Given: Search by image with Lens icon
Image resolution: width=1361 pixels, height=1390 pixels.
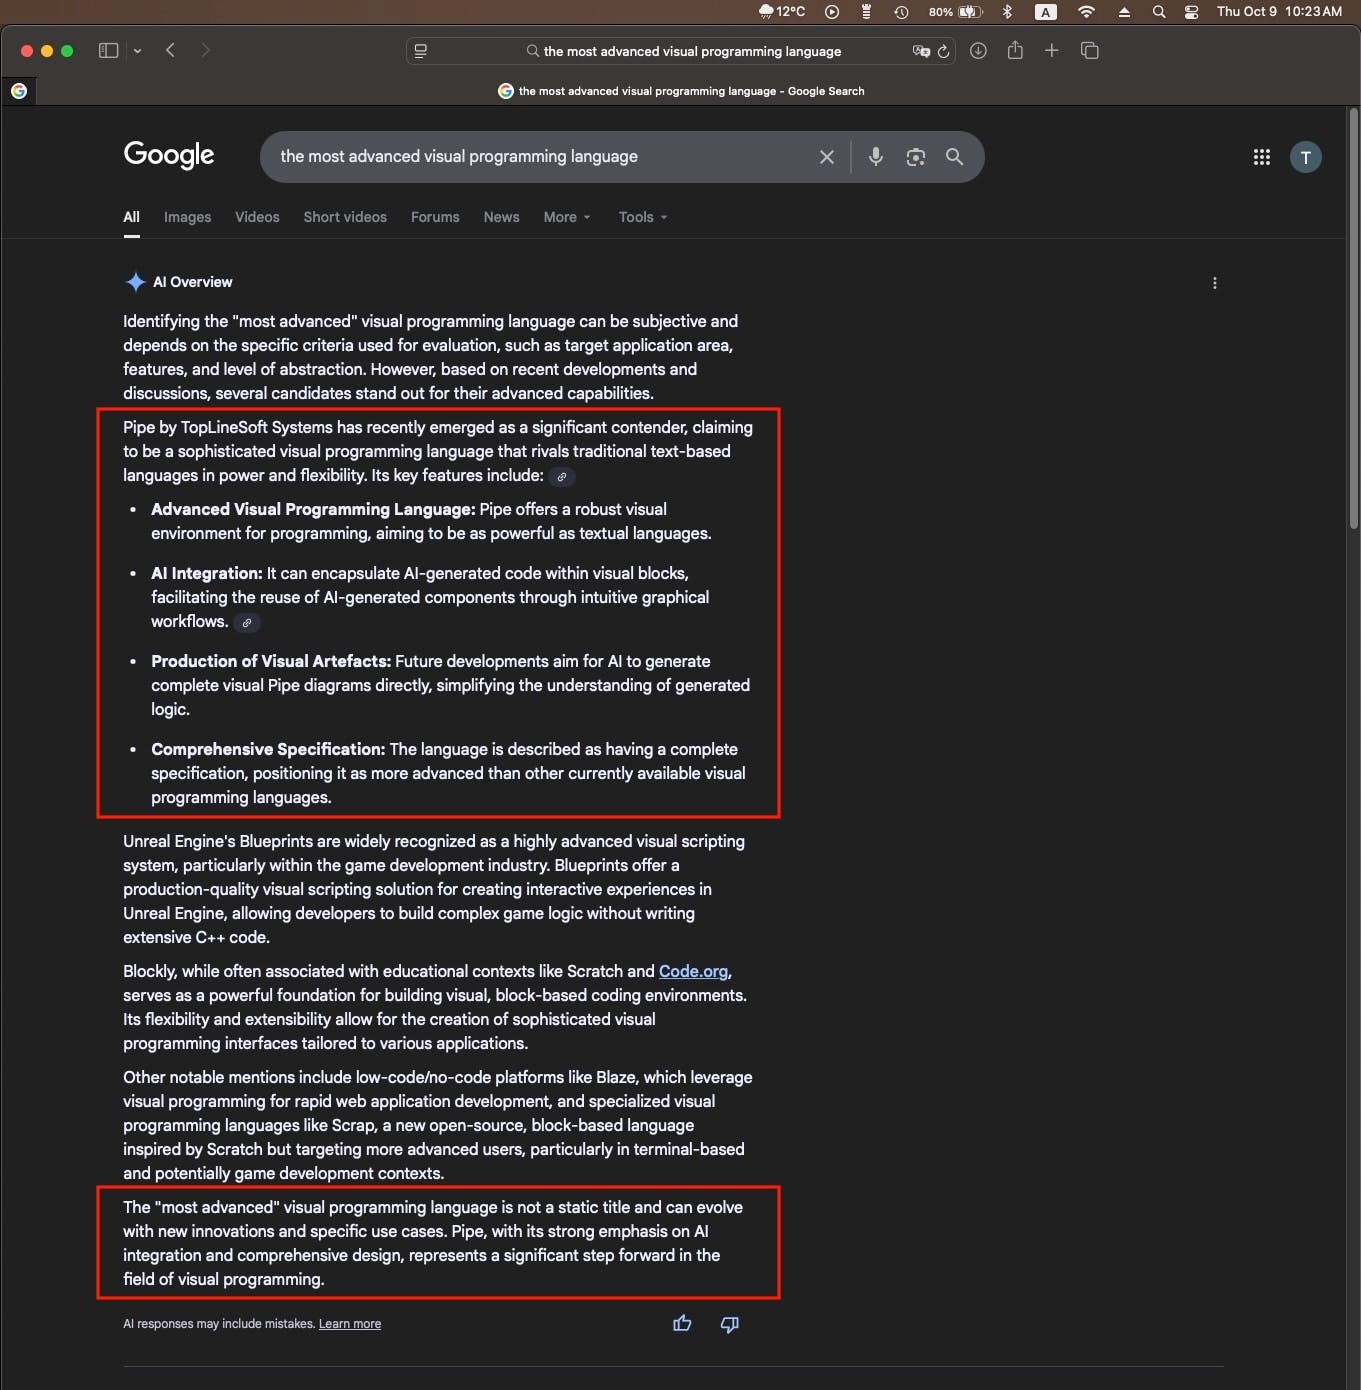Looking at the screenshot, I should pyautogui.click(x=915, y=157).
